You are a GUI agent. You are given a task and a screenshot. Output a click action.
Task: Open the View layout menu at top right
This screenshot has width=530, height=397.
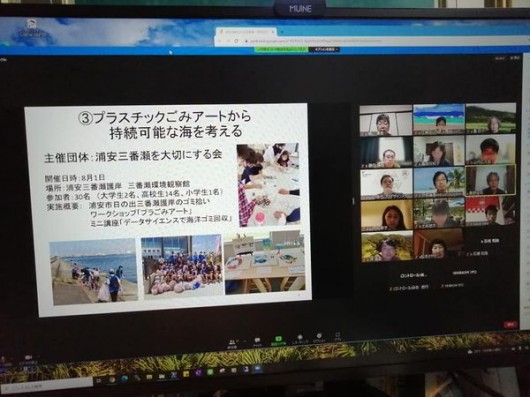[515, 58]
